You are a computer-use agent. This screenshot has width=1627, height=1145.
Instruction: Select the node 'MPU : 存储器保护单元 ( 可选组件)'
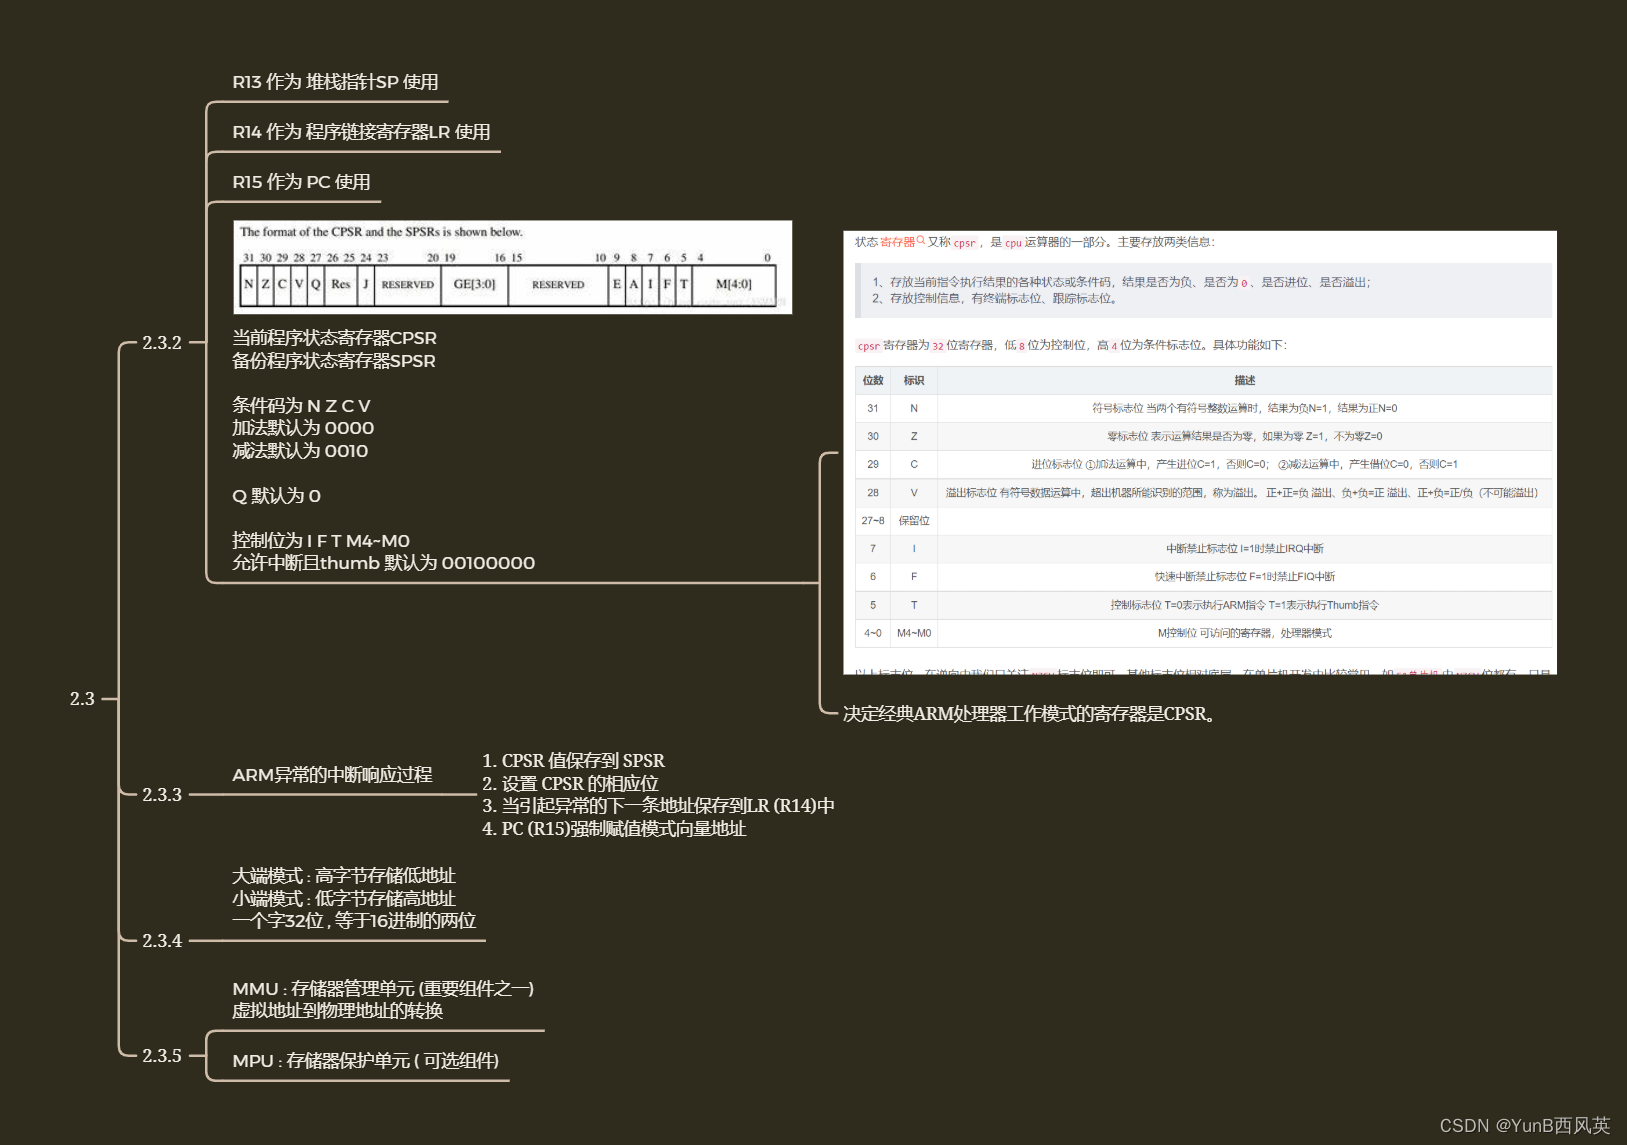pyautogui.click(x=365, y=1061)
